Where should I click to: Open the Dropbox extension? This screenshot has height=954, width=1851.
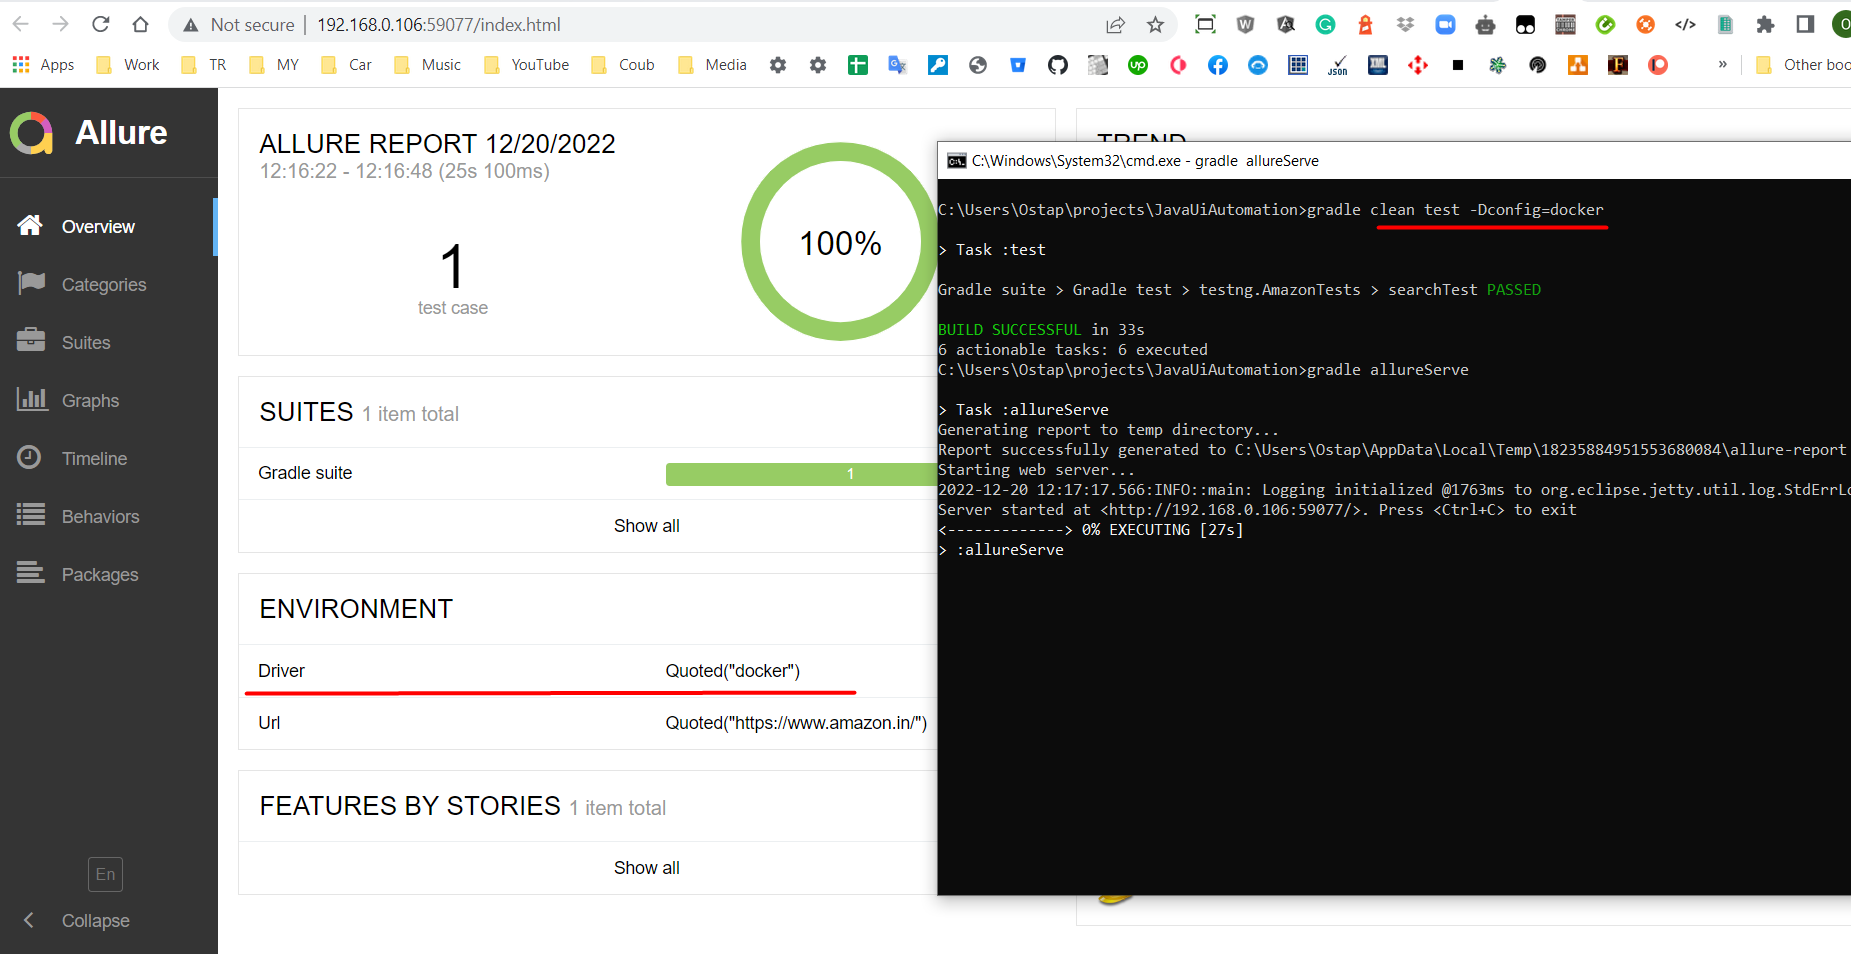coord(1405,25)
